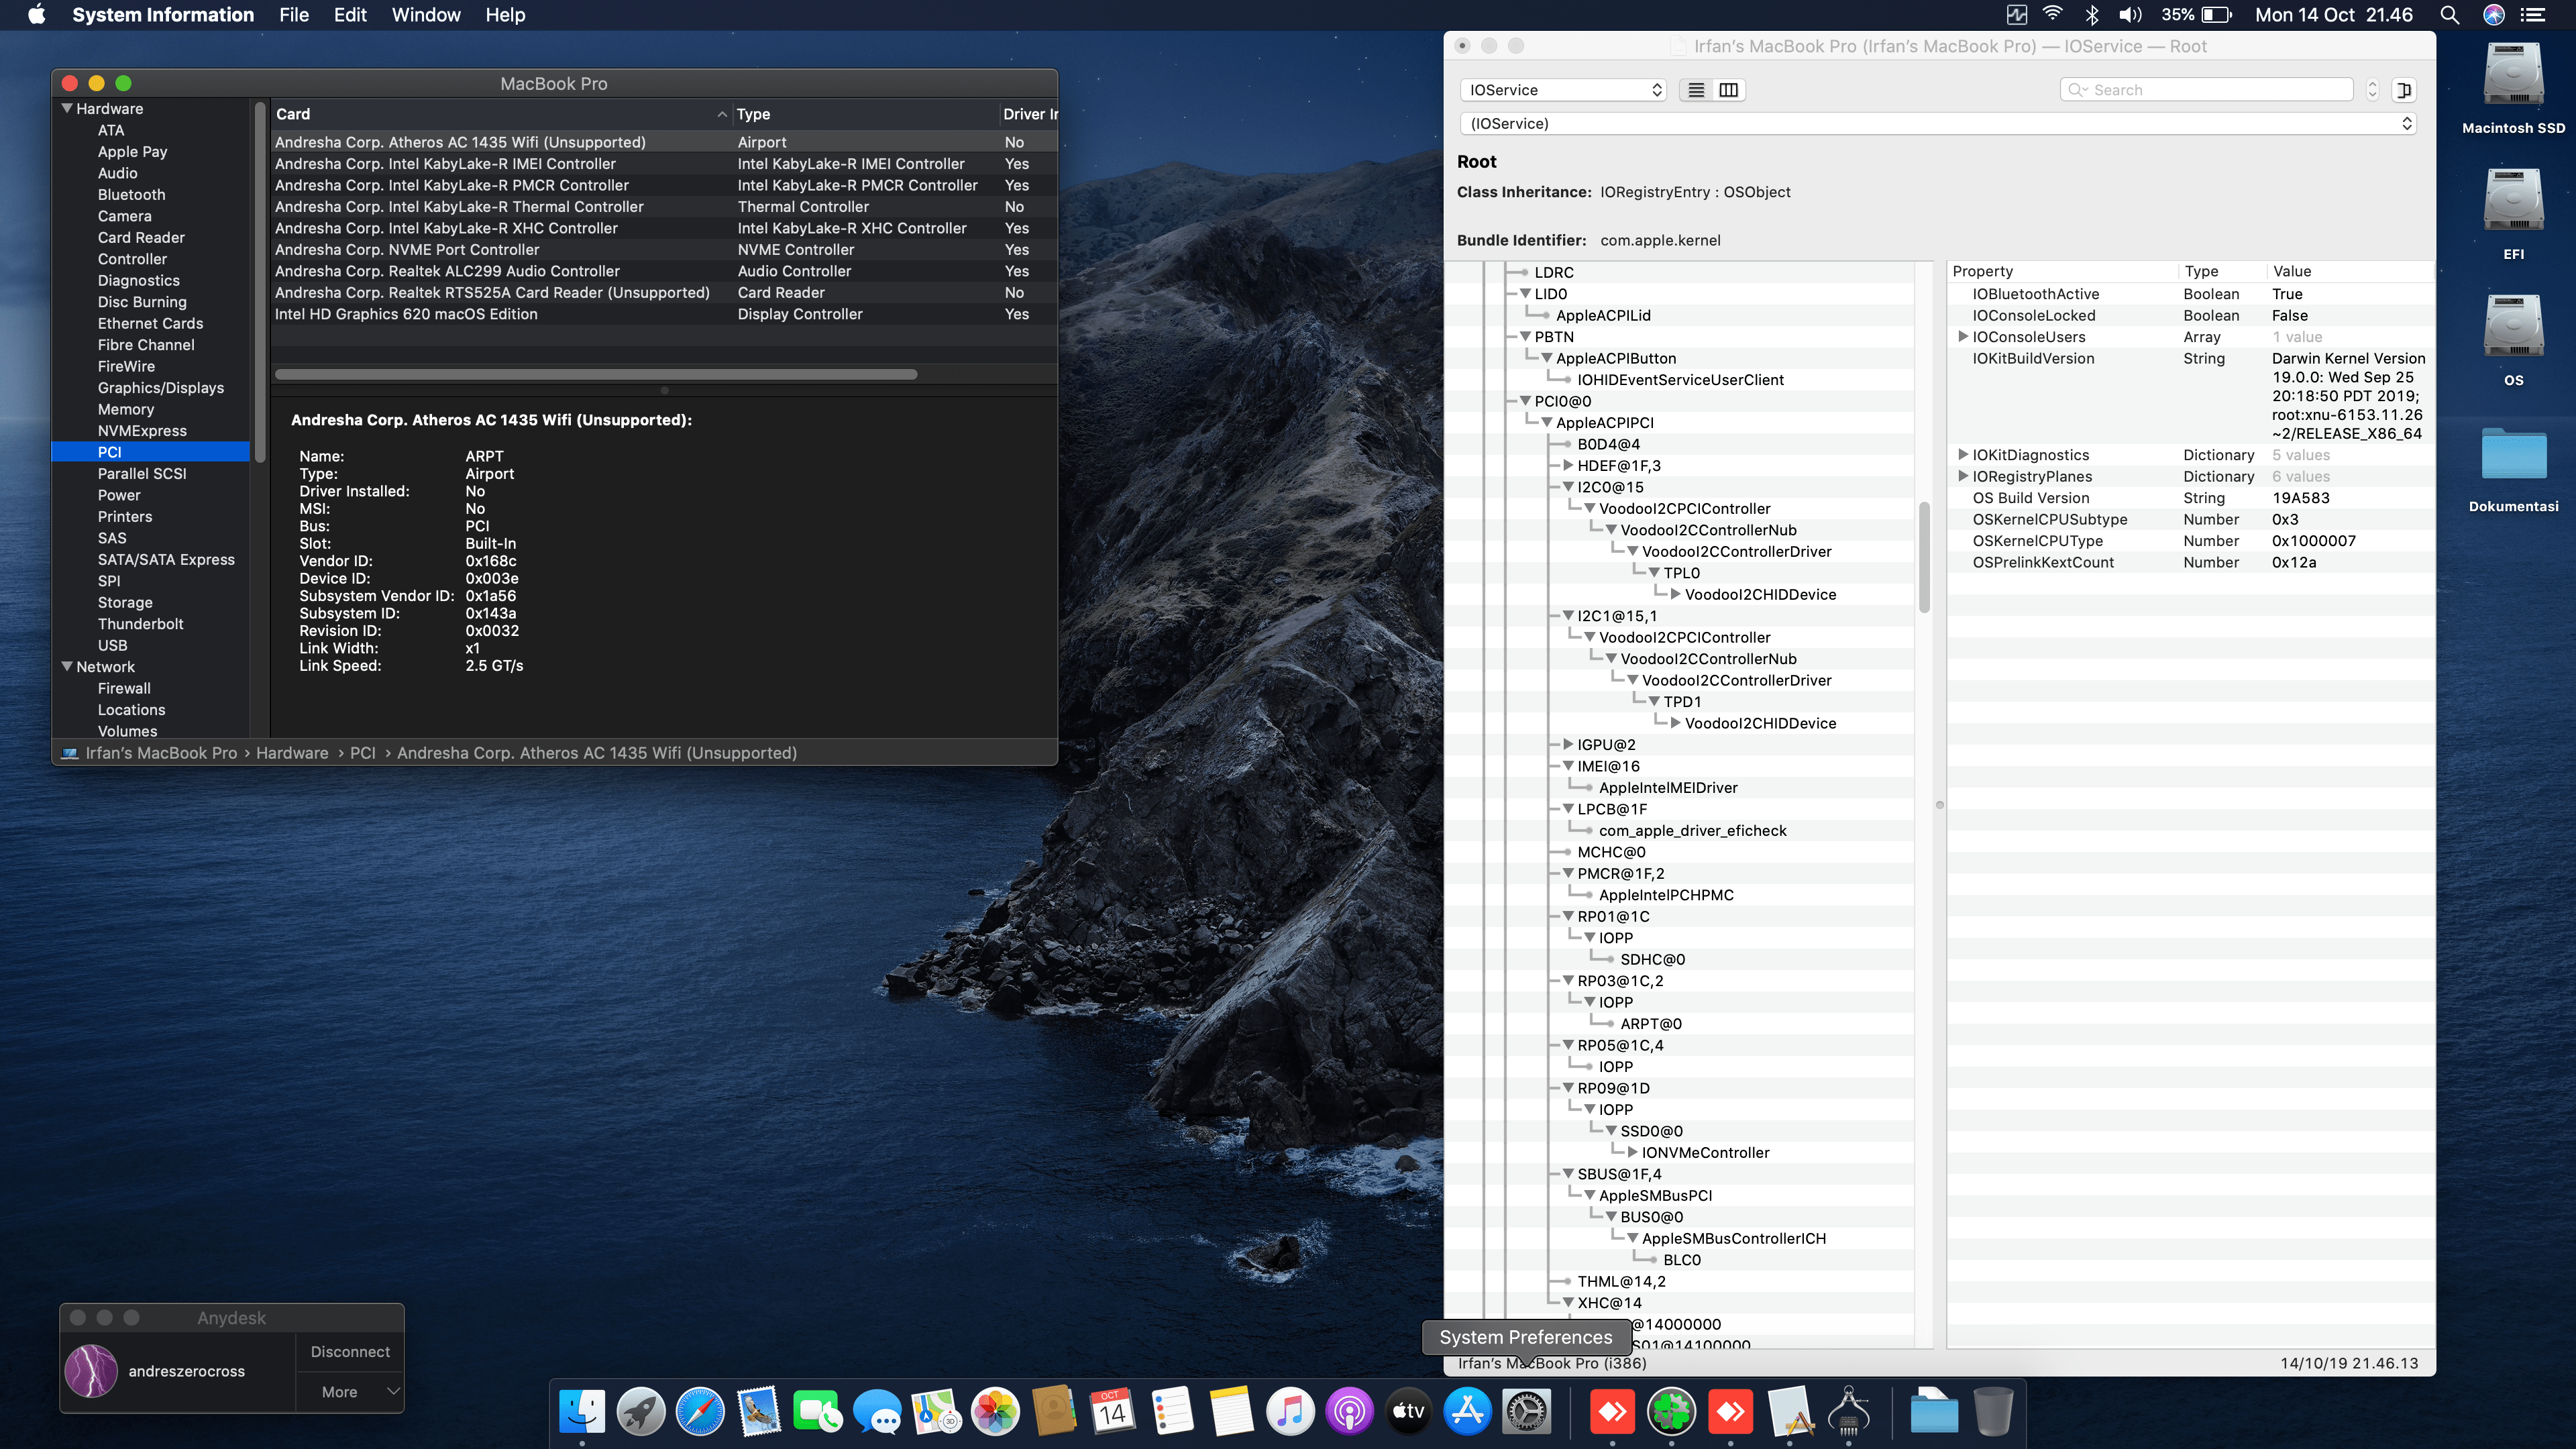Click Disconnect in Anydesk window
The width and height of the screenshot is (2576, 1449).
pos(350,1351)
